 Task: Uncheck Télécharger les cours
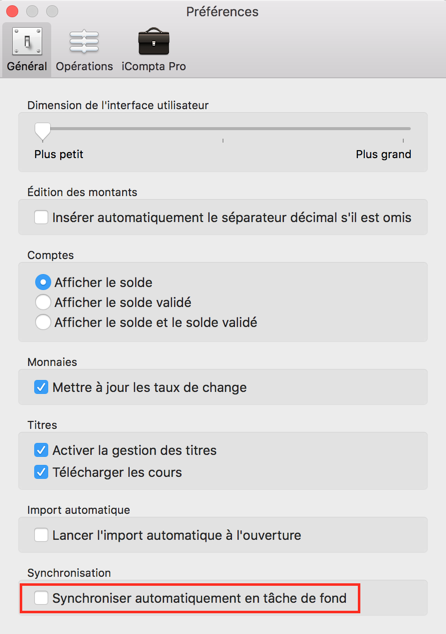[41, 472]
